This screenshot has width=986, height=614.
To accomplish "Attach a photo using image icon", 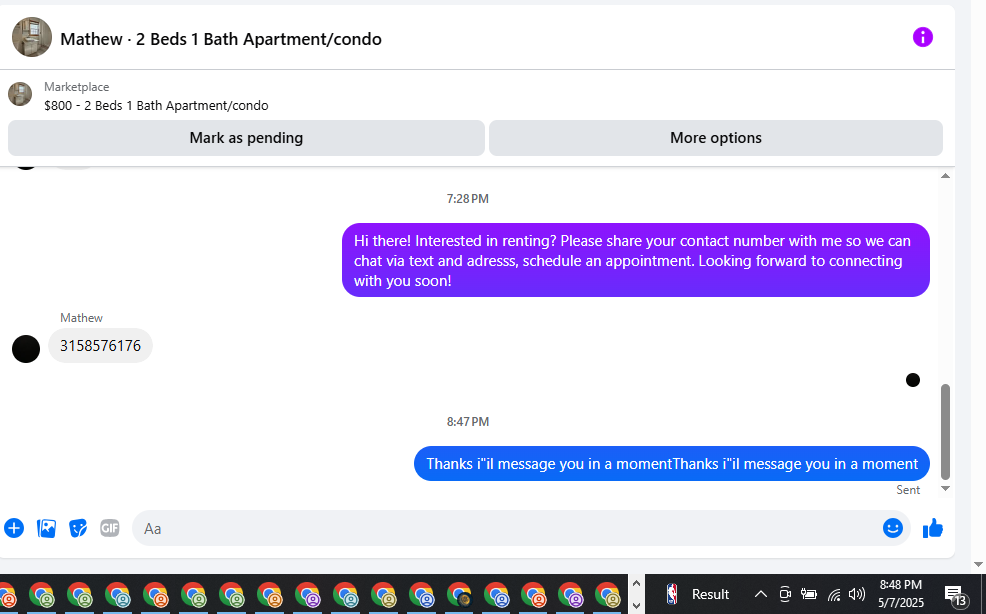I will (46, 528).
